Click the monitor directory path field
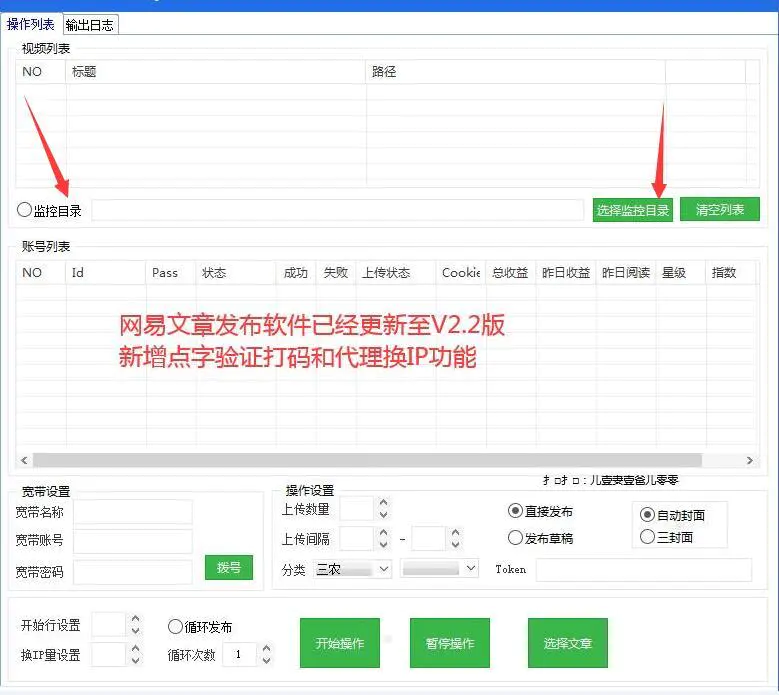 pos(337,210)
